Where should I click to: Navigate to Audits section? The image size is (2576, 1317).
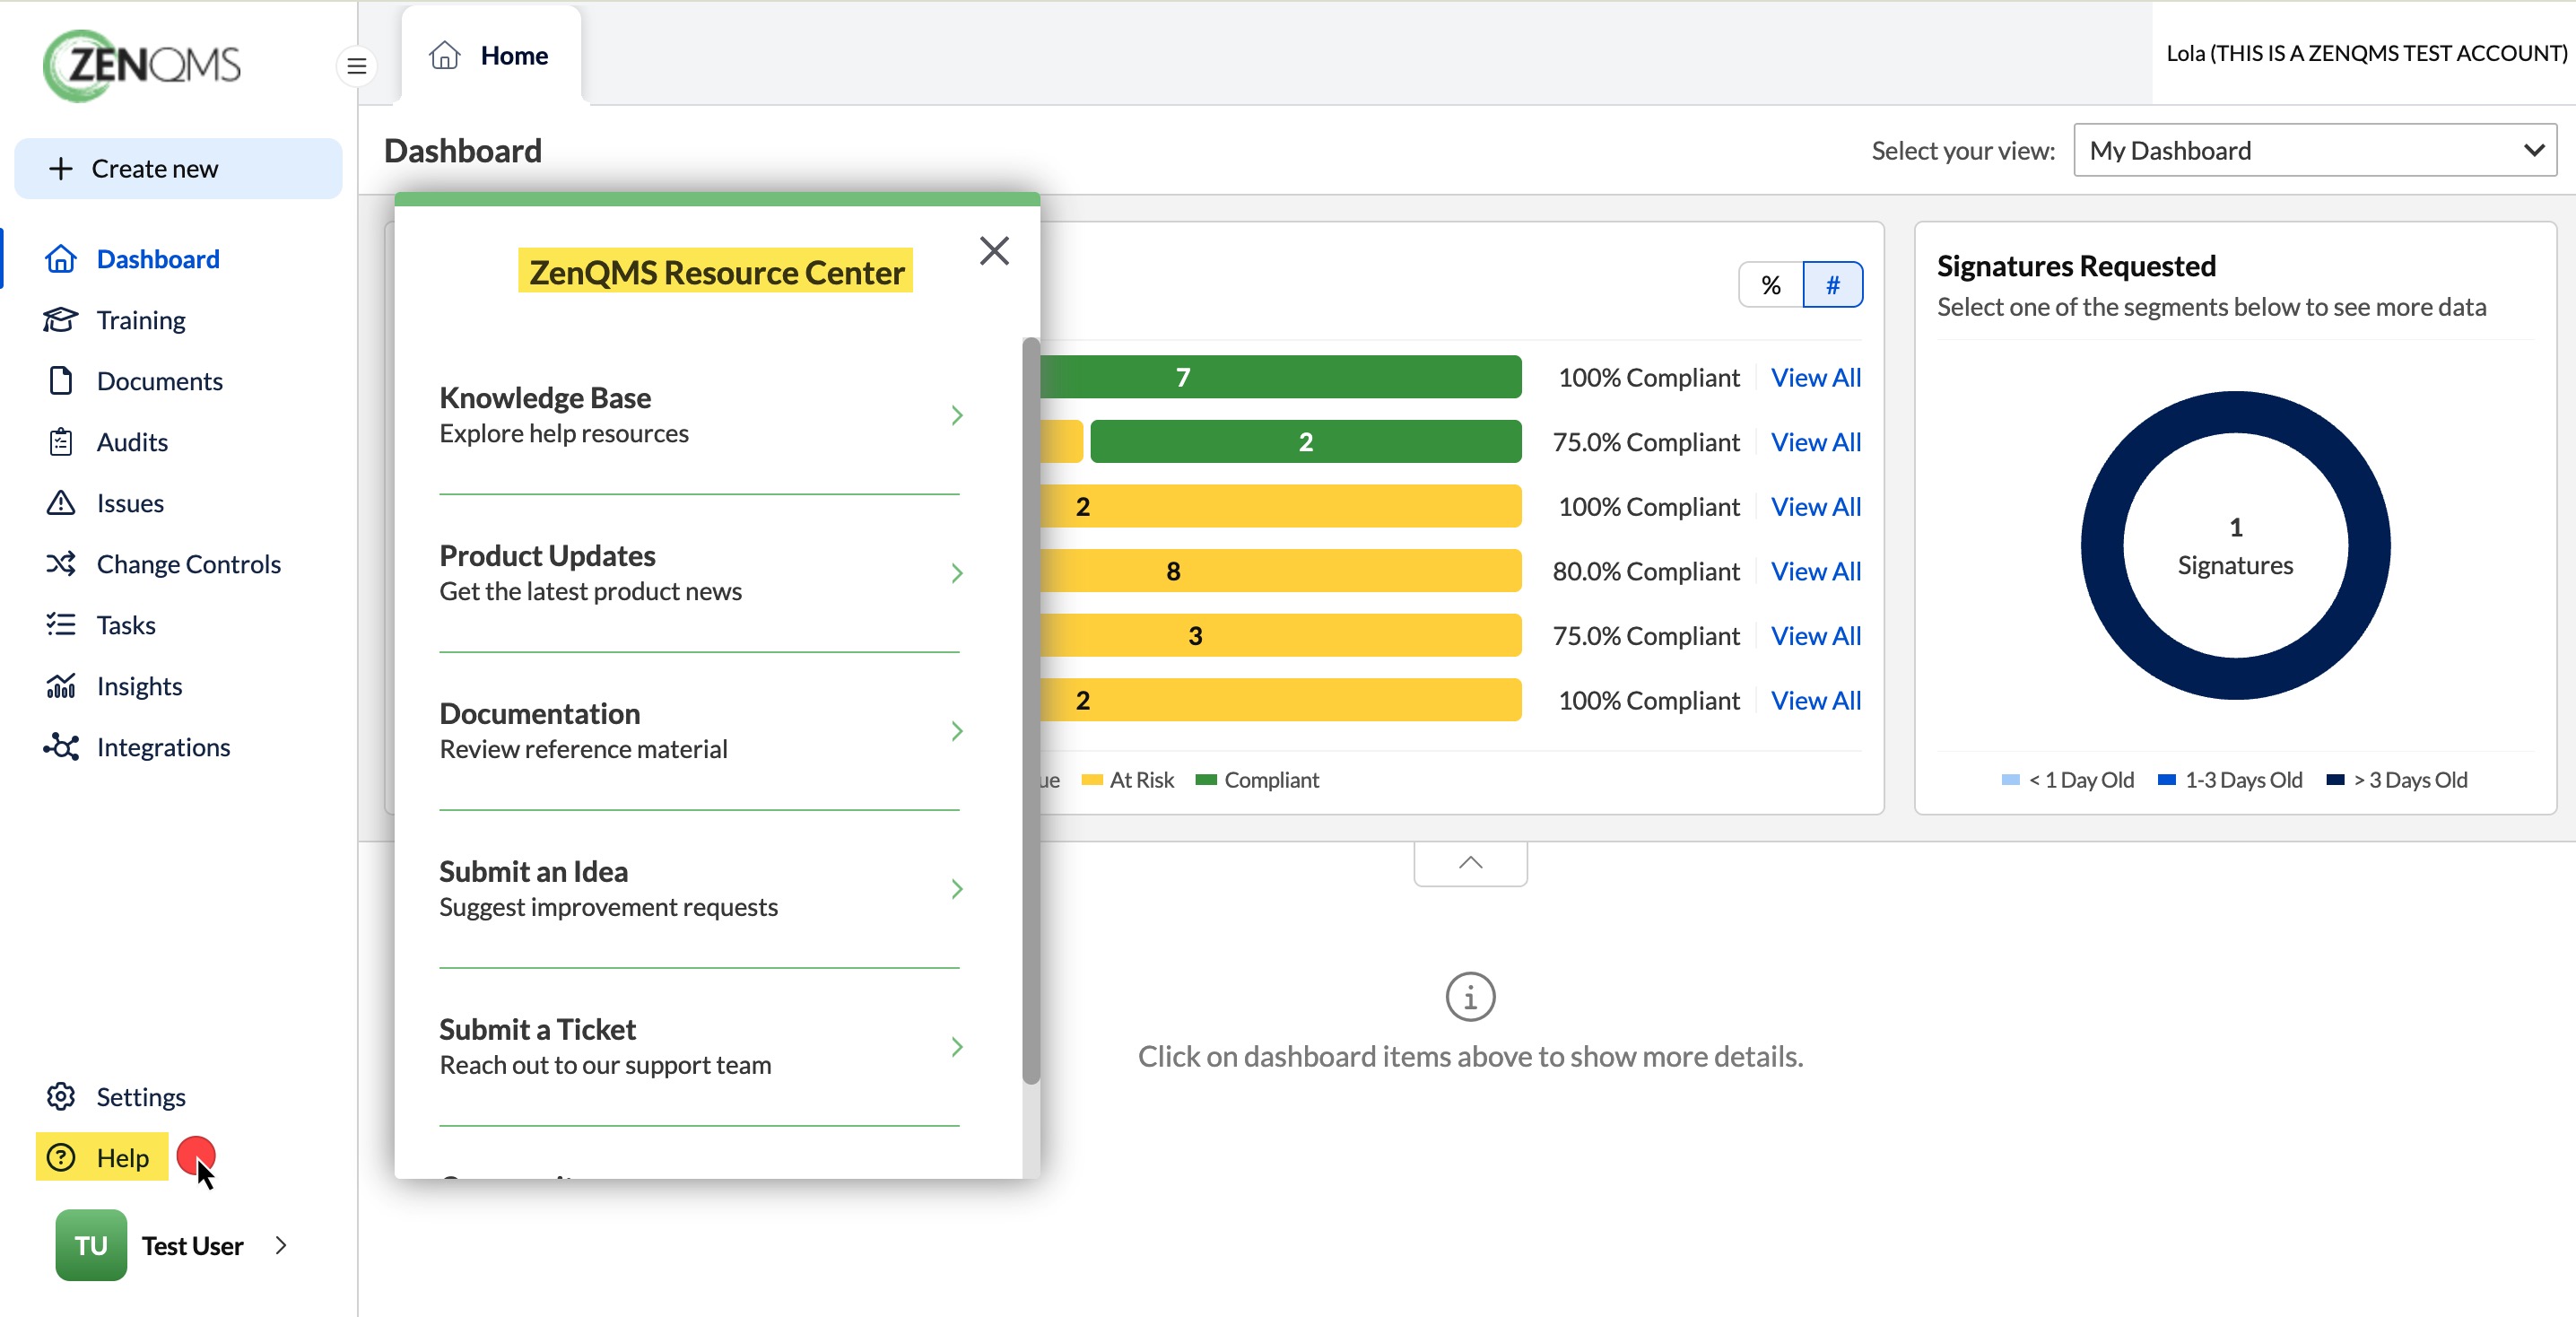click(x=132, y=442)
